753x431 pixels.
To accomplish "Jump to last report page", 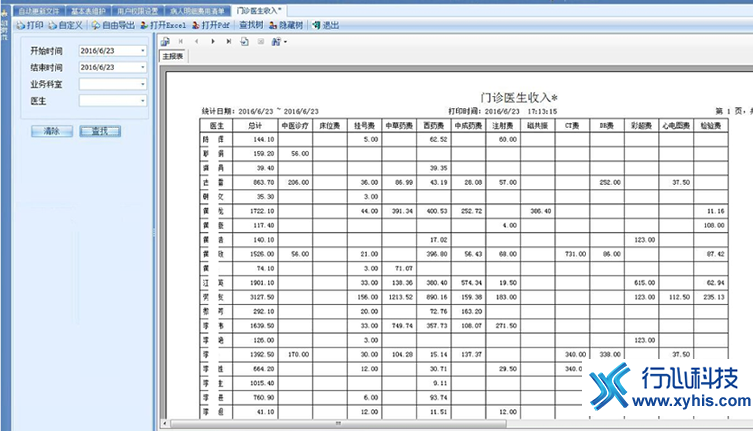I will click(x=229, y=41).
